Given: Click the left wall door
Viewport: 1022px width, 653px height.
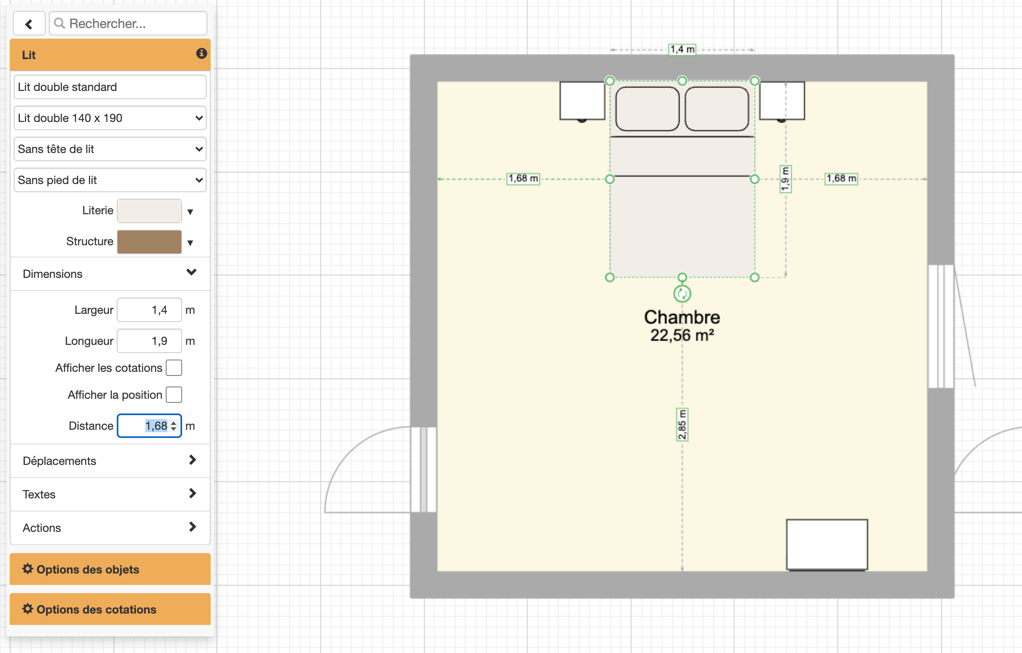Looking at the screenshot, I should coord(423,469).
